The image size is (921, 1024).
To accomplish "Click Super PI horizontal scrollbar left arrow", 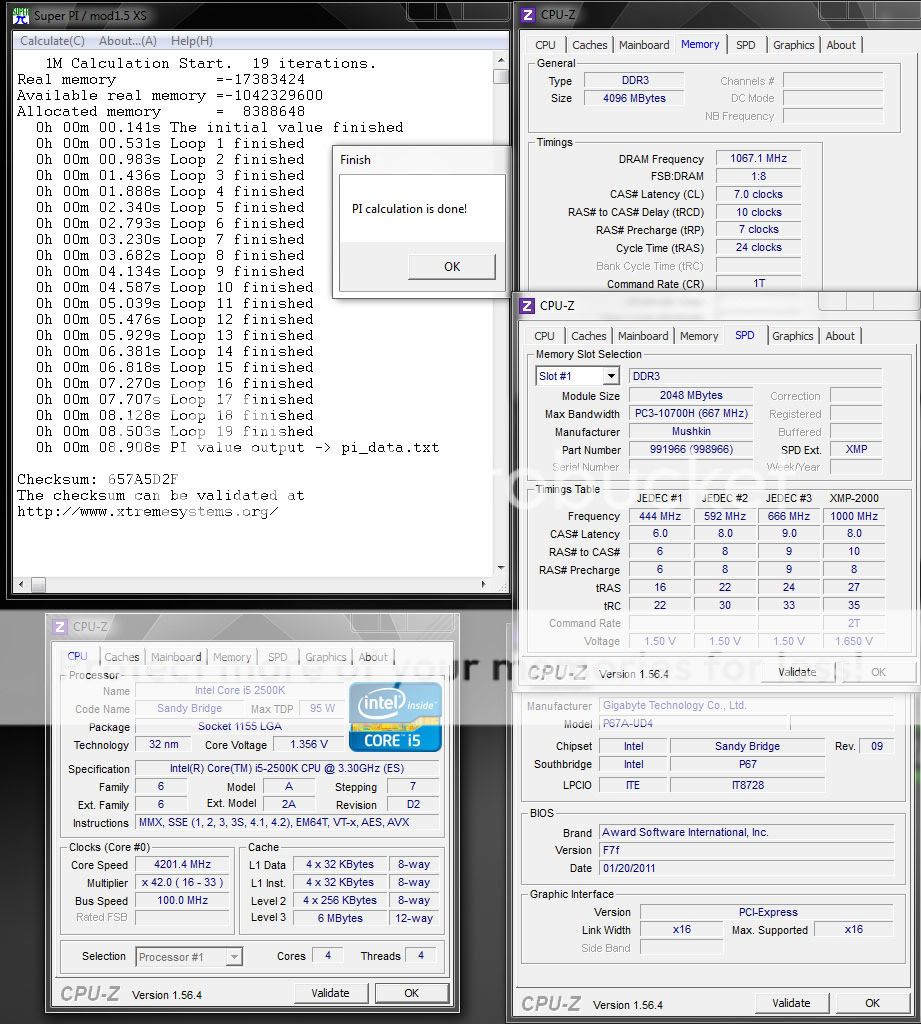I will pyautogui.click(x=22, y=584).
